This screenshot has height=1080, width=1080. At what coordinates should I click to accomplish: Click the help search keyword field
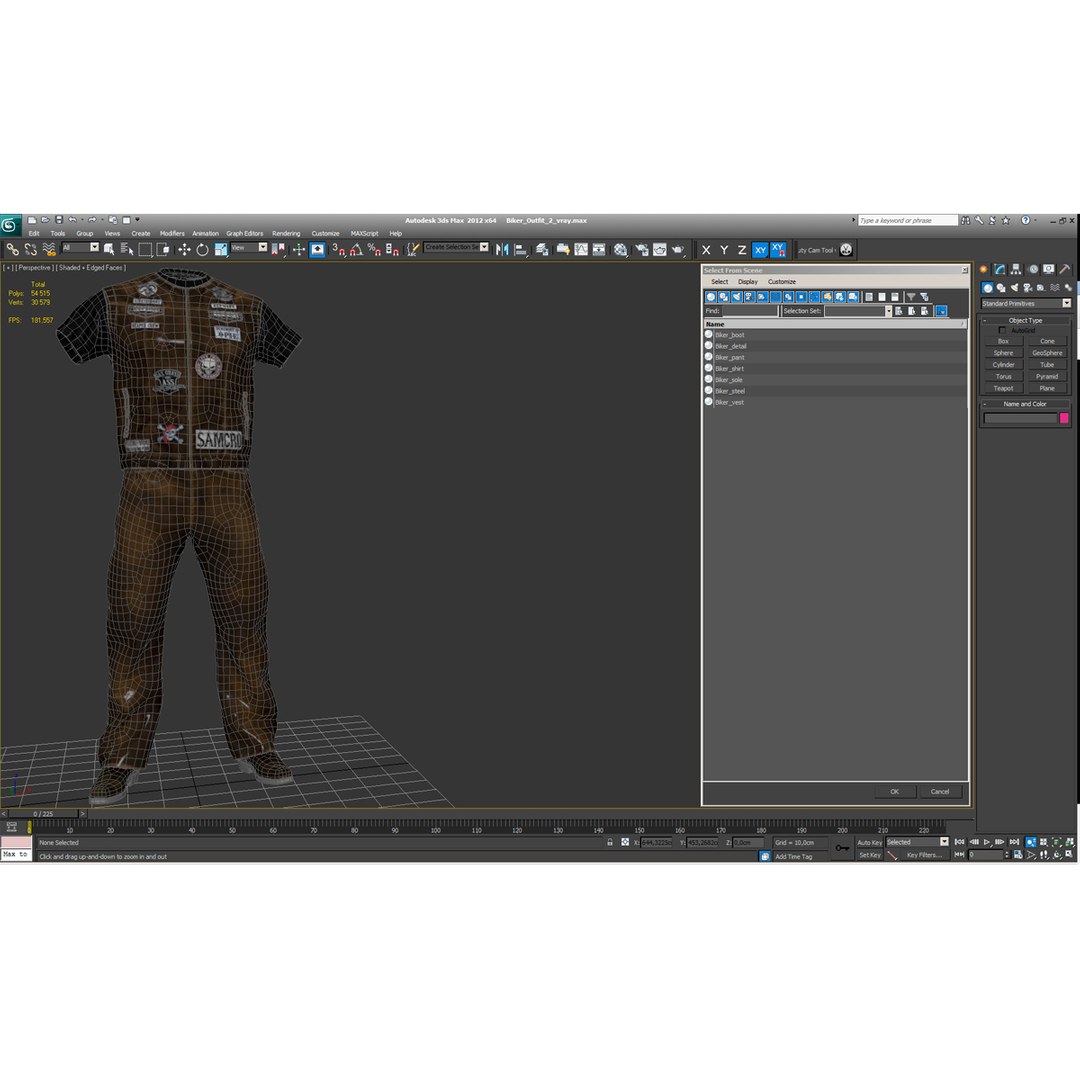[x=908, y=220]
